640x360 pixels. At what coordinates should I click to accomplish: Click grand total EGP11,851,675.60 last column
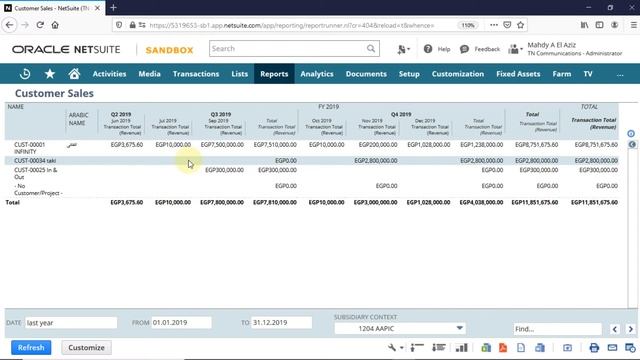pyautogui.click(x=594, y=202)
